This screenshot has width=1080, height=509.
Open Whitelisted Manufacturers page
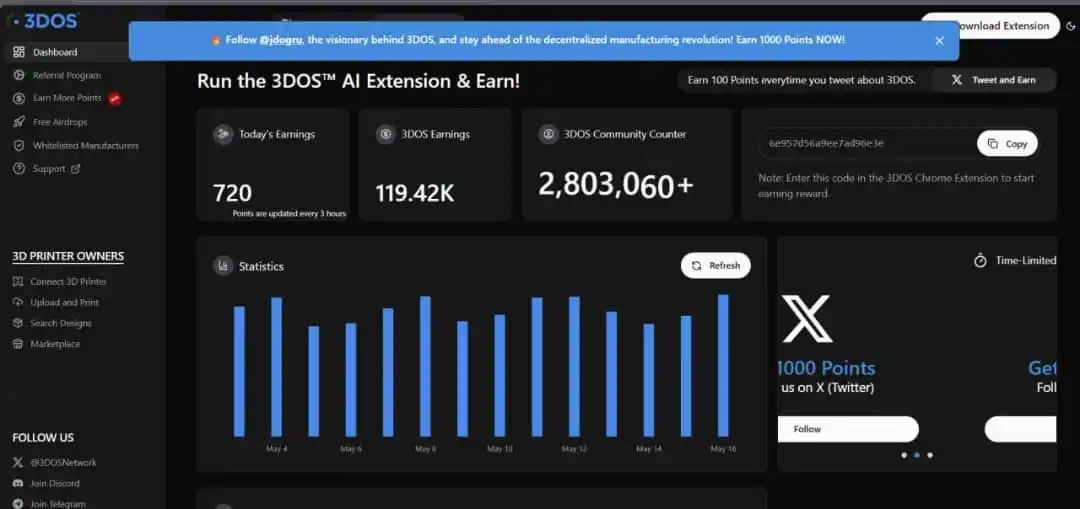(x=85, y=145)
